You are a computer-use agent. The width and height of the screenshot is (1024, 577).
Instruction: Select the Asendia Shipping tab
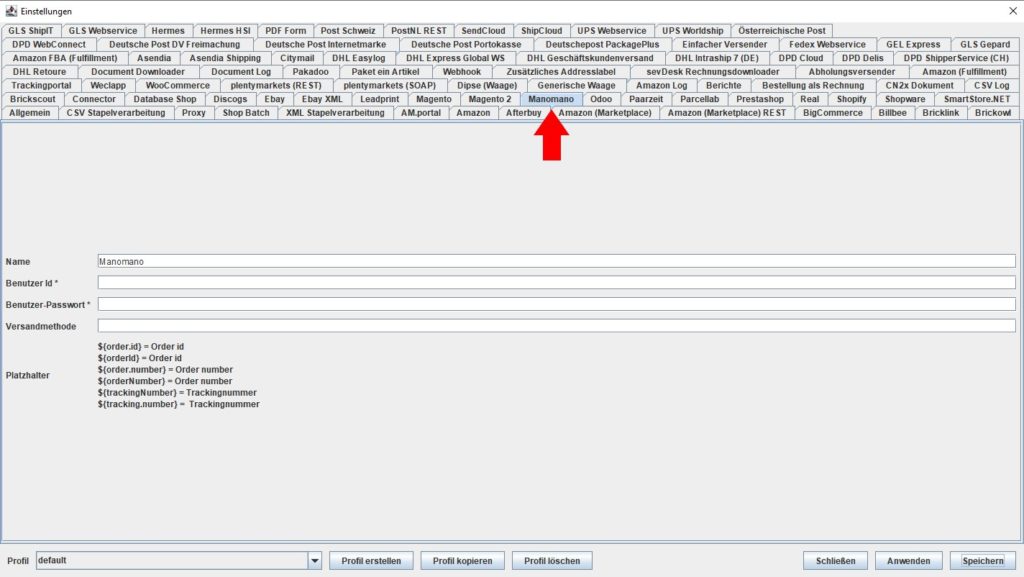click(225, 58)
